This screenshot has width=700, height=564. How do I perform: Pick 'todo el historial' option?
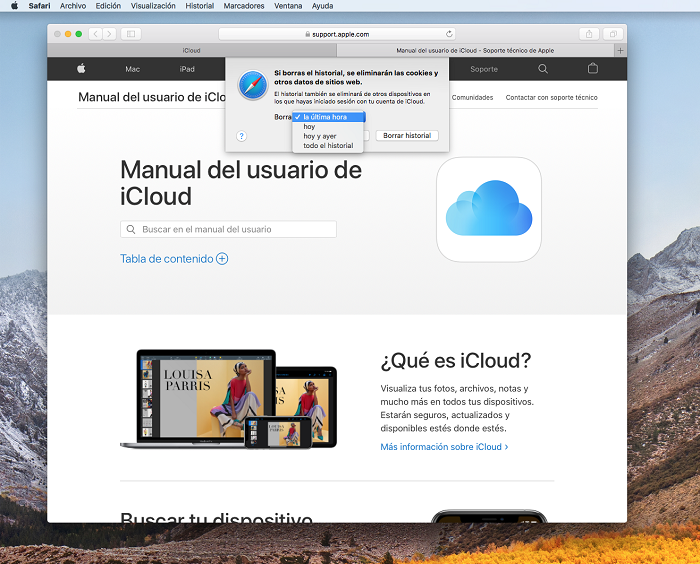(x=328, y=146)
